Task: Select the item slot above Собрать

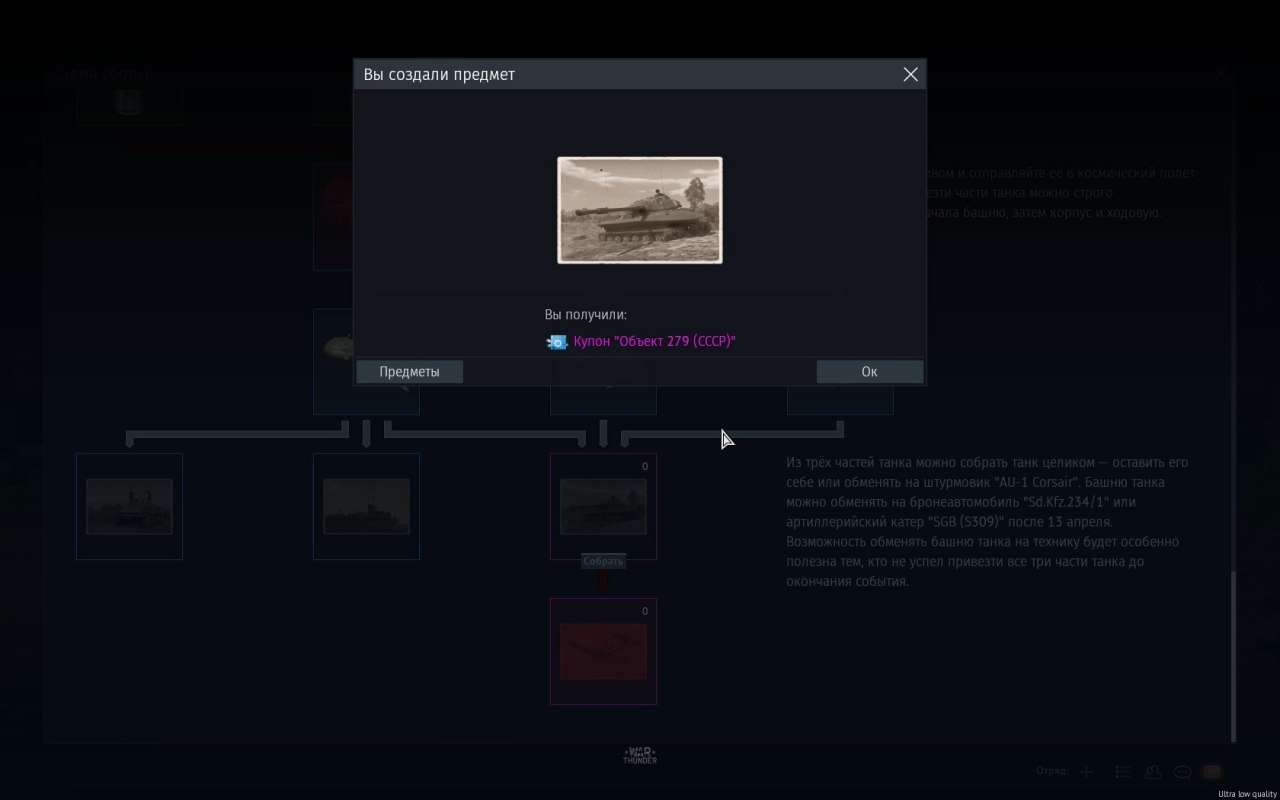Action: pos(603,506)
